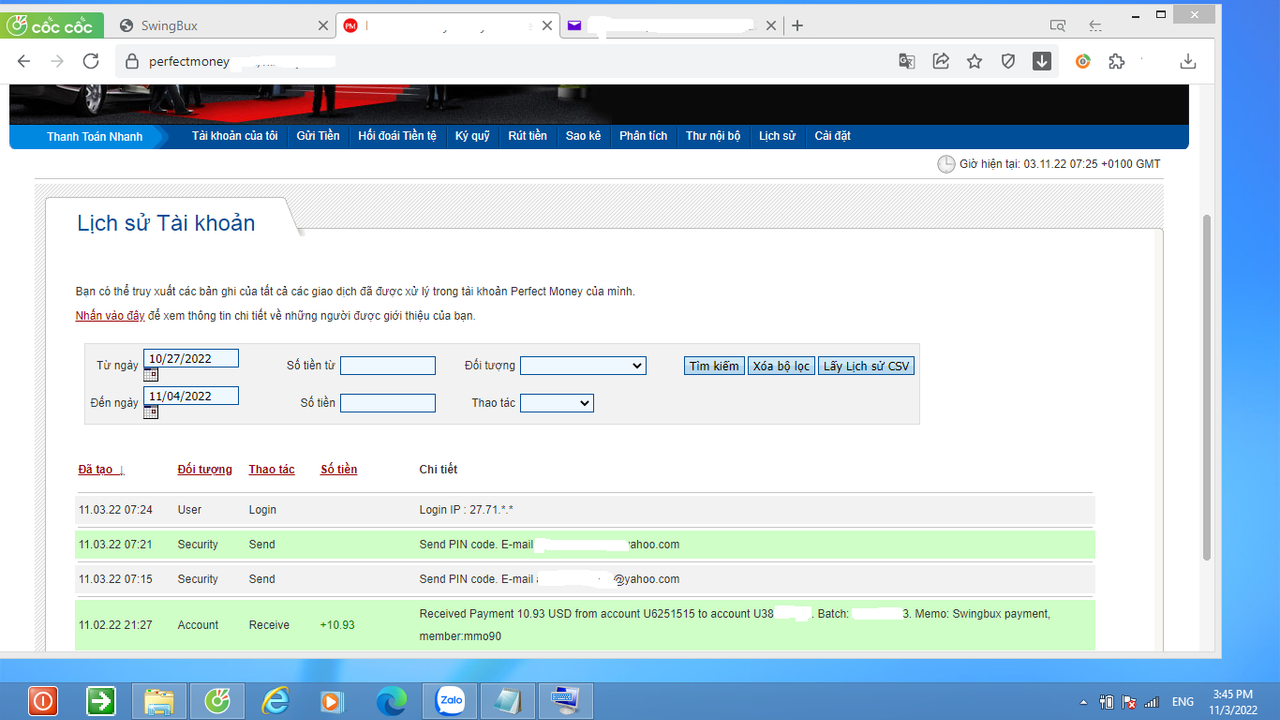Viewport: 1280px width, 720px height.
Task: Click the Cốc Cốc taskbar icon
Action: click(217, 702)
